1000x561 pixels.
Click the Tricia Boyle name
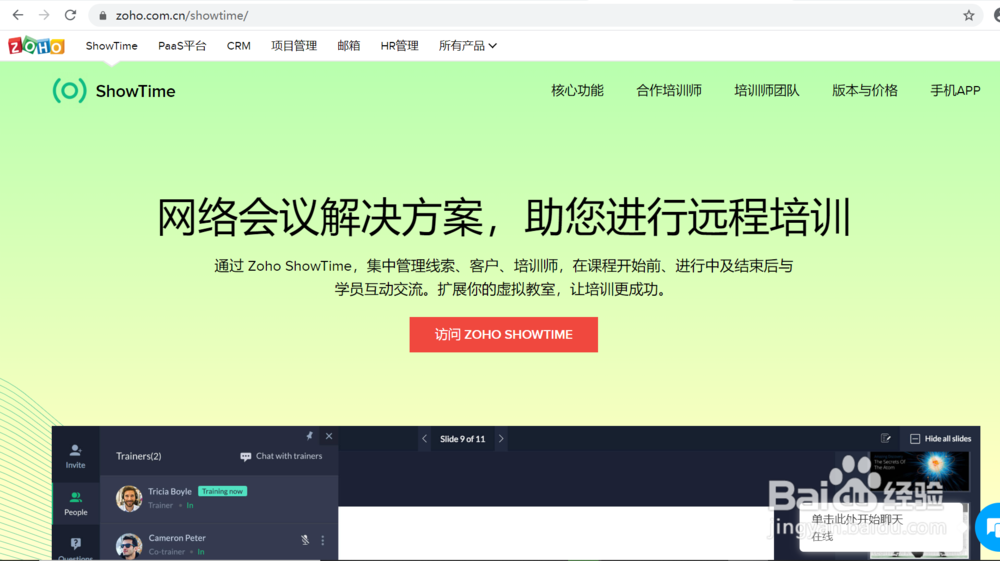pos(170,492)
